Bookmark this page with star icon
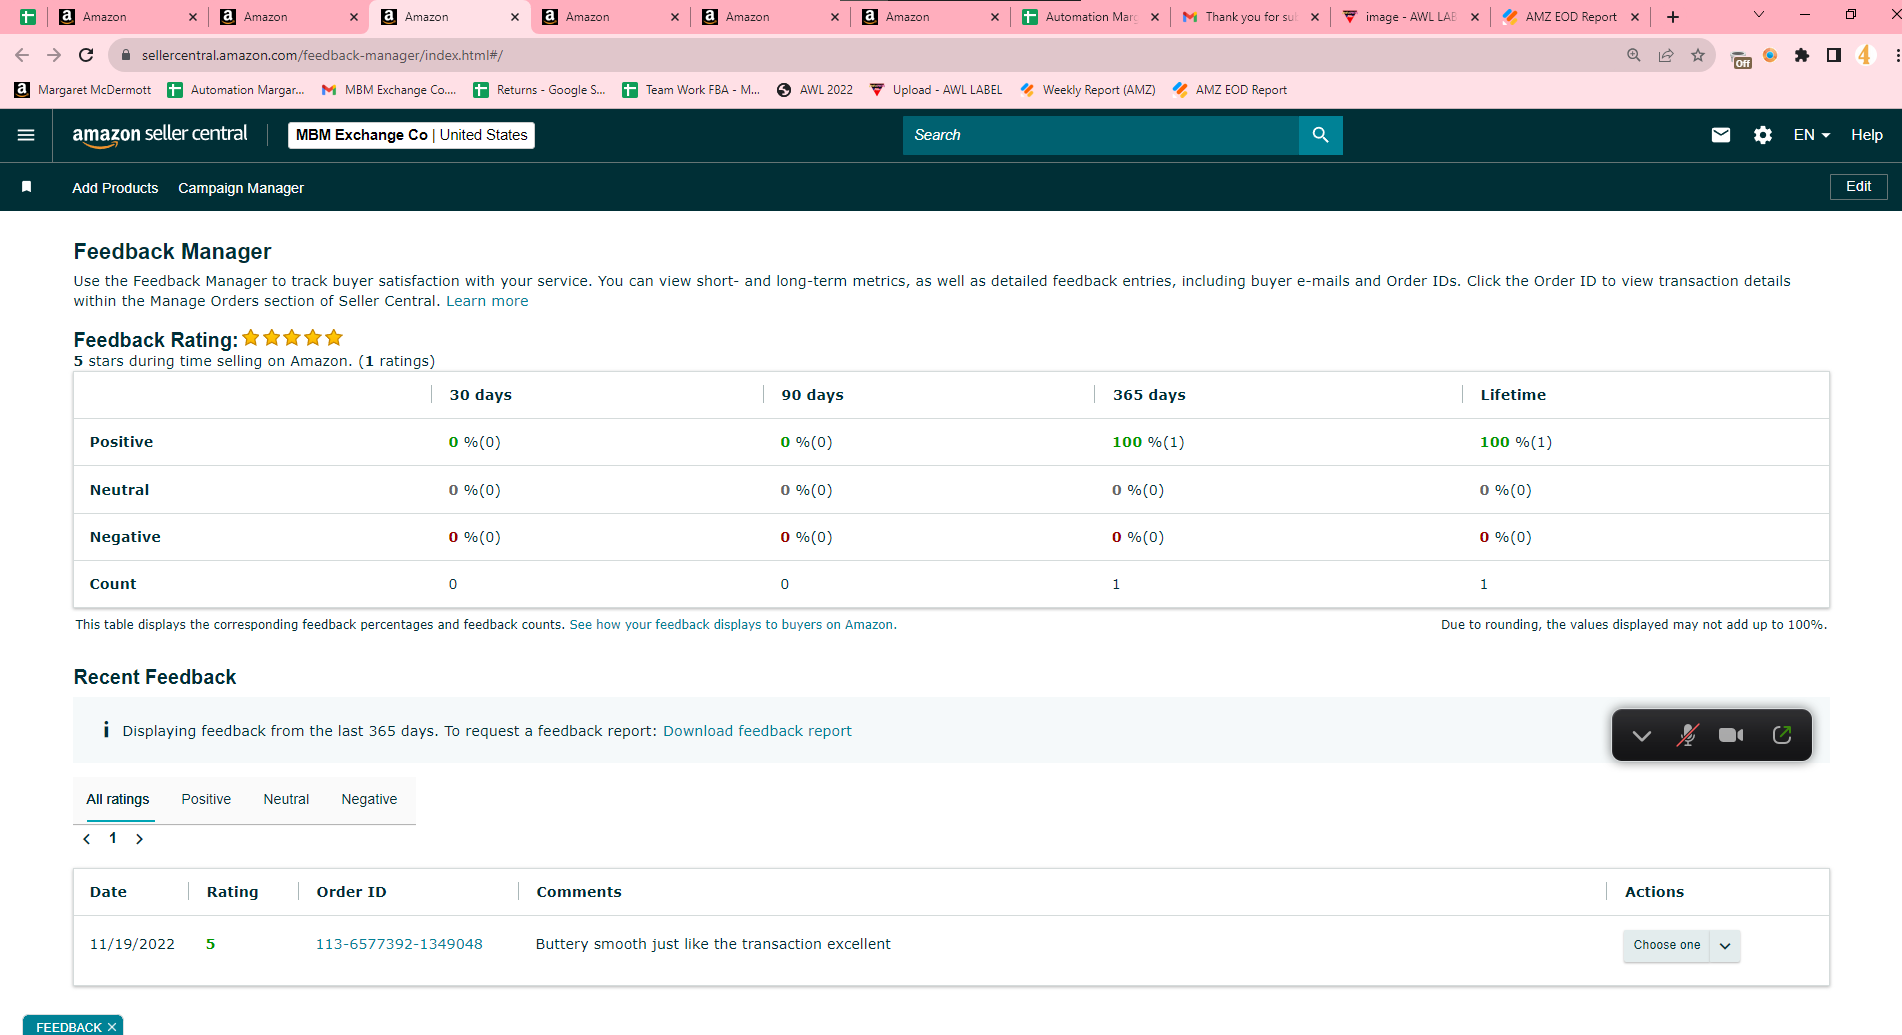 pos(1698,55)
